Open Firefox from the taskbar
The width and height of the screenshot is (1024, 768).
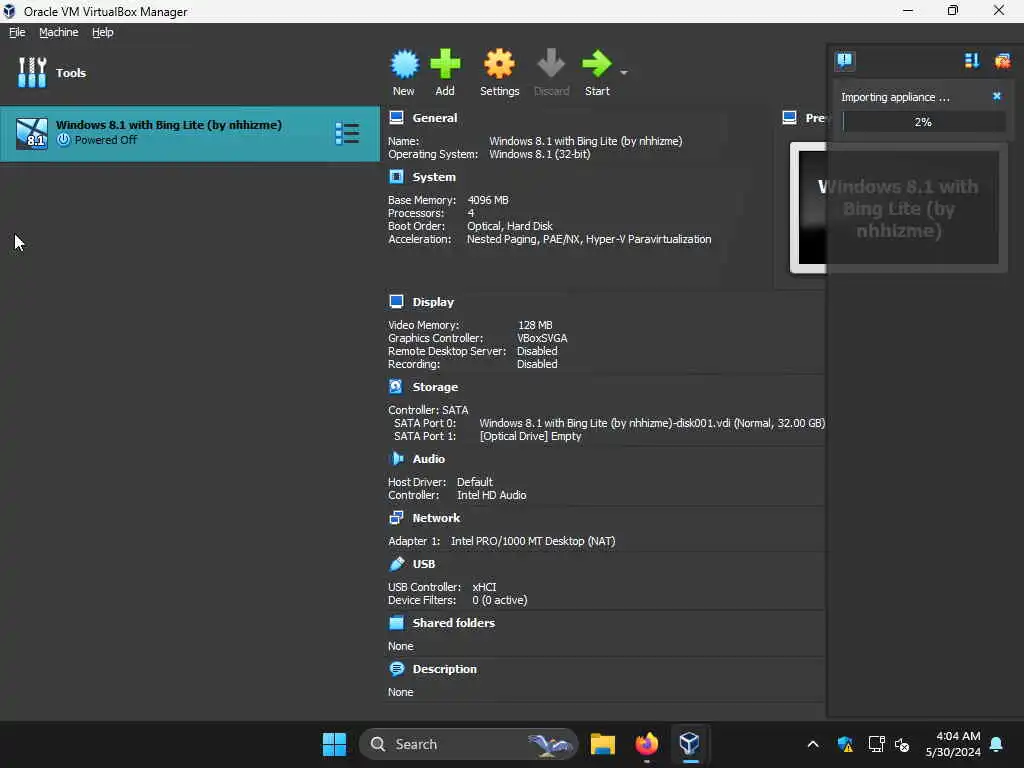click(x=647, y=744)
